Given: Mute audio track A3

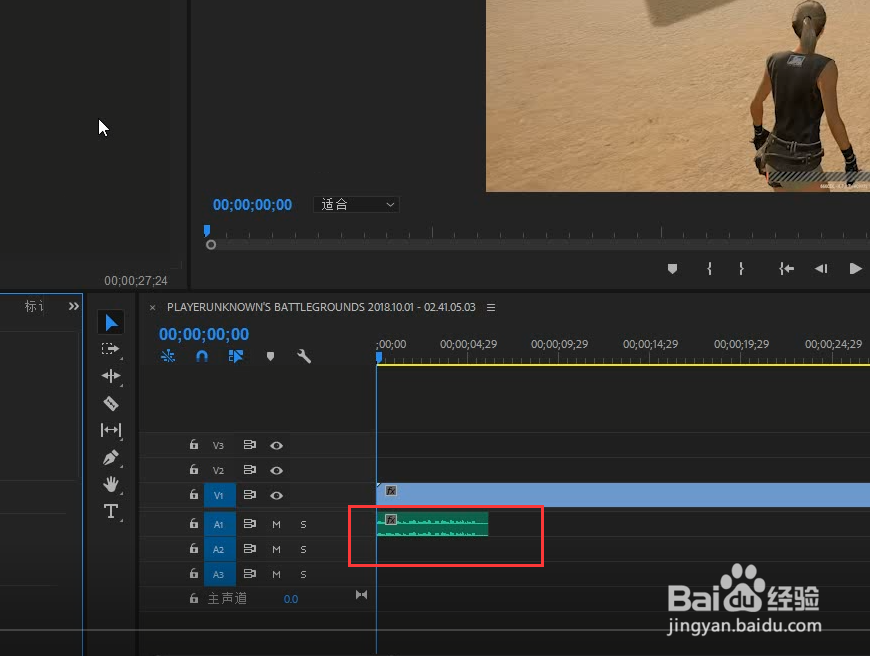Looking at the screenshot, I should (x=276, y=574).
